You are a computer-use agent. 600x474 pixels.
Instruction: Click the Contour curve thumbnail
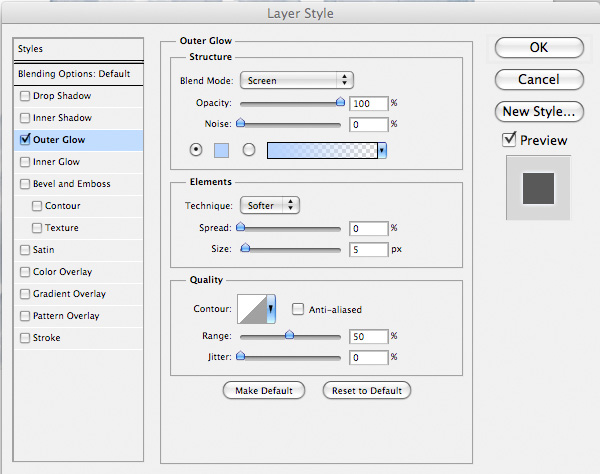(252, 309)
